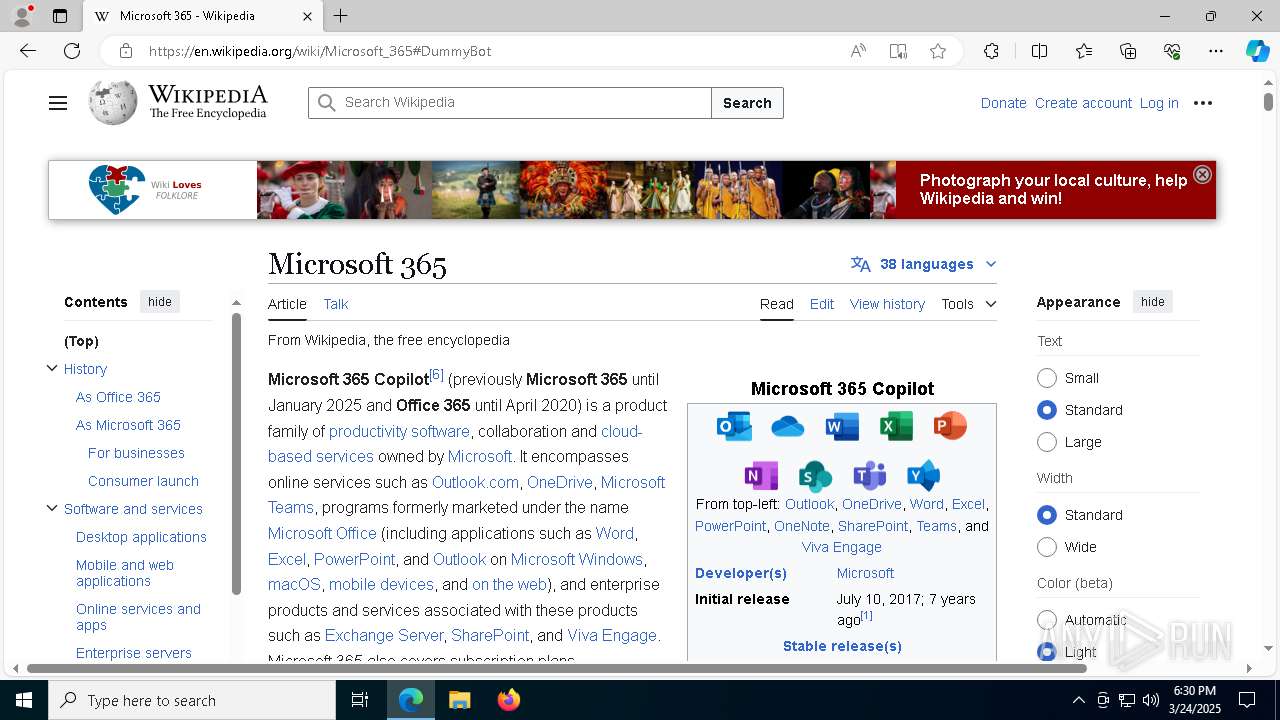Open the Edge profile avatar icon
The image size is (1280, 720).
click(x=21, y=16)
